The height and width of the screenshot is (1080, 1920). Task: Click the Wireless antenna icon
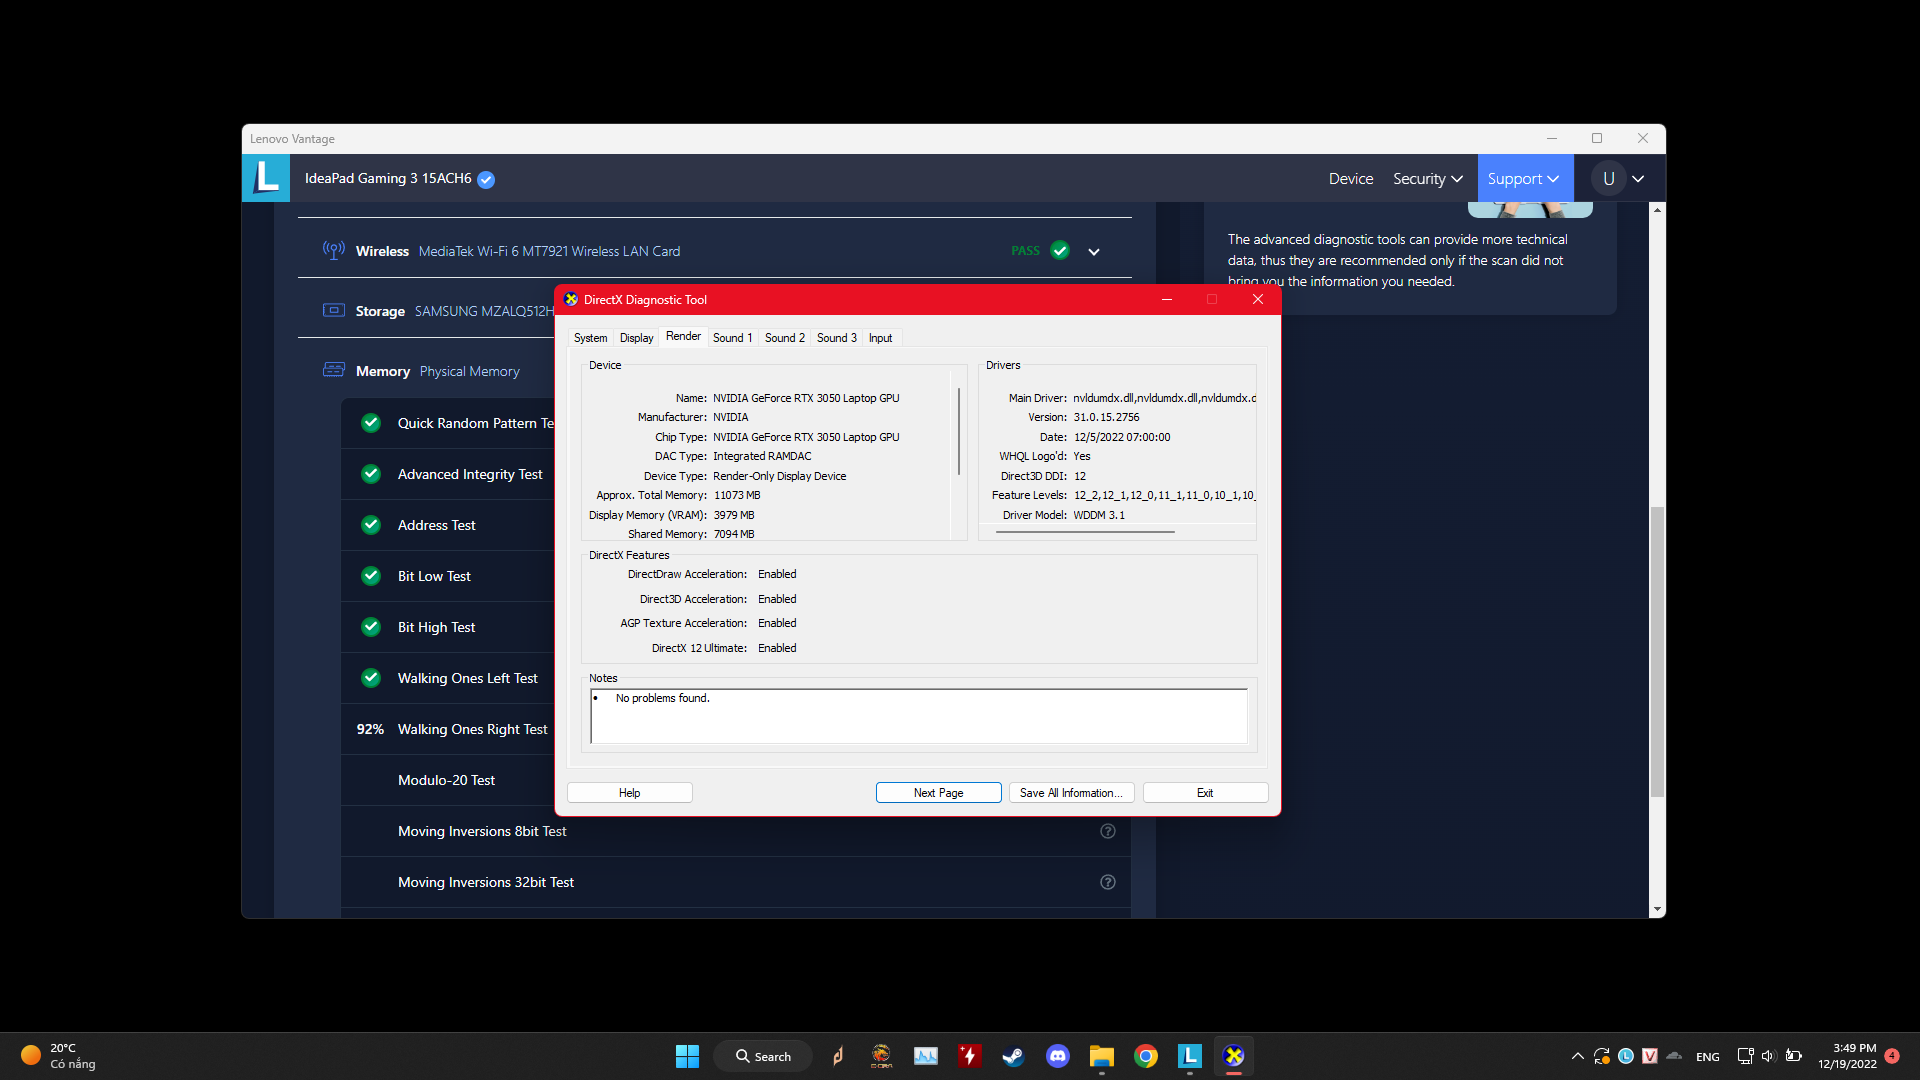point(333,250)
